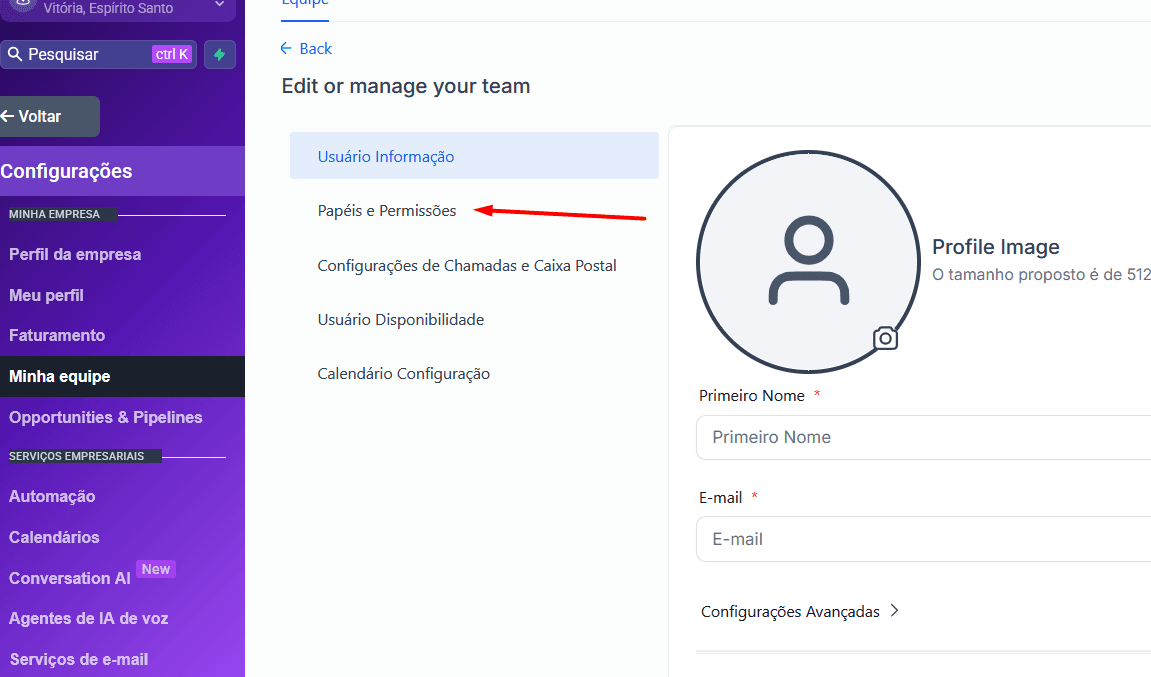Viewport: 1151px width, 677px height.
Task: Open Calendário Configuração section
Action: pyautogui.click(x=404, y=374)
